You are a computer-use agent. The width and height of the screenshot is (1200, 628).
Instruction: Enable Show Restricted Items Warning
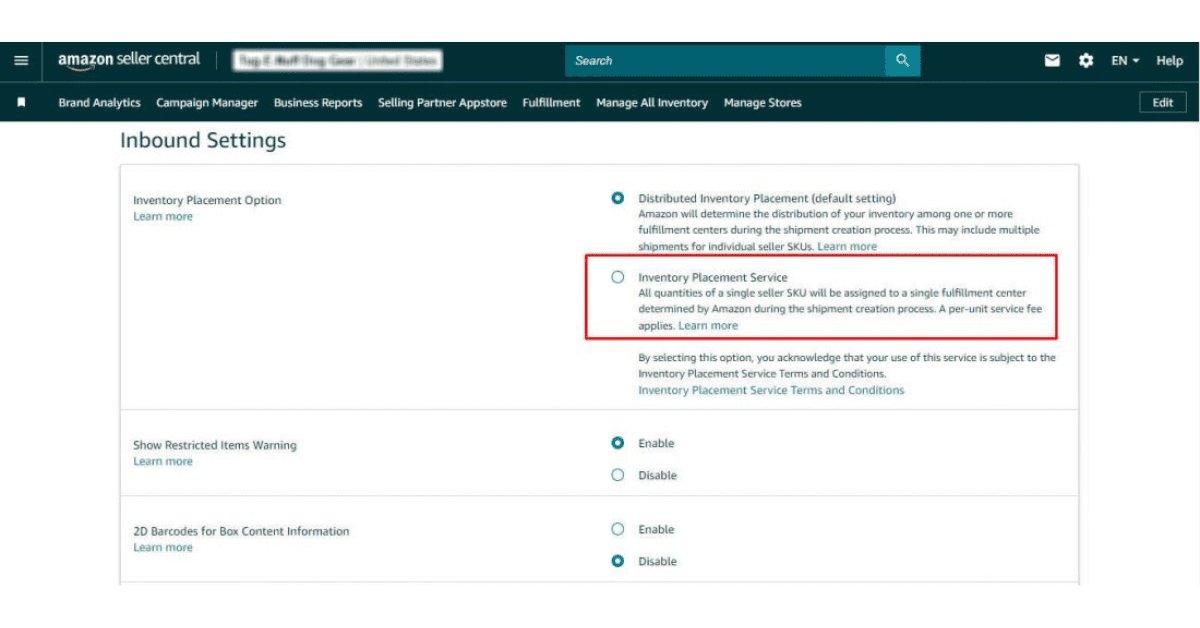617,443
